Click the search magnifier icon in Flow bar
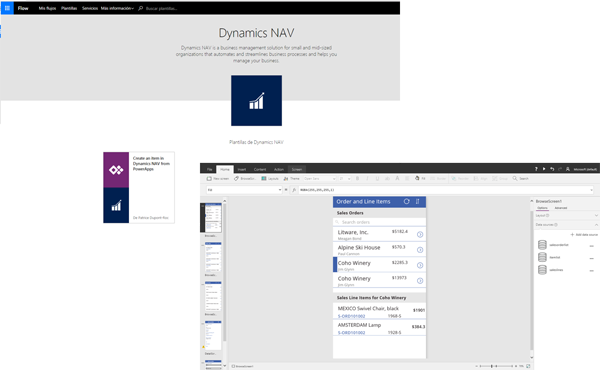This screenshot has width=600, height=370. pyautogui.click(x=140, y=8)
